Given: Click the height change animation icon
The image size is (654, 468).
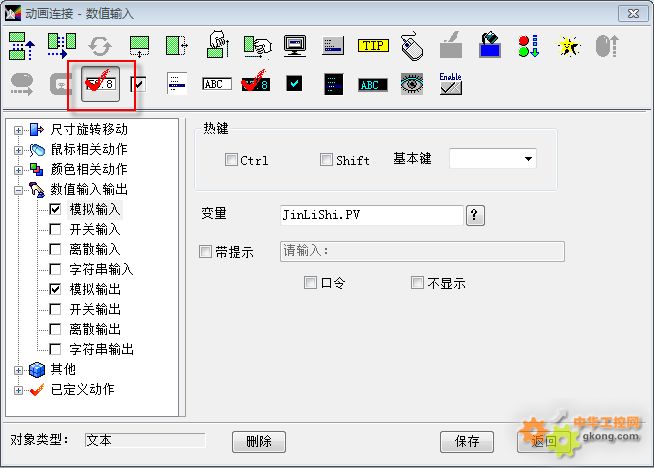Looking at the screenshot, I should (x=139, y=46).
